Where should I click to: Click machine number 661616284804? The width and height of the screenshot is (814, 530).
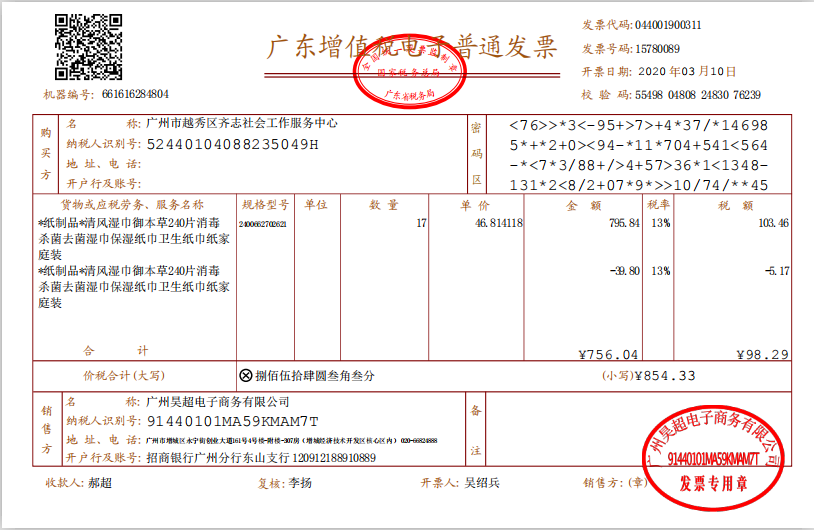tap(135, 94)
